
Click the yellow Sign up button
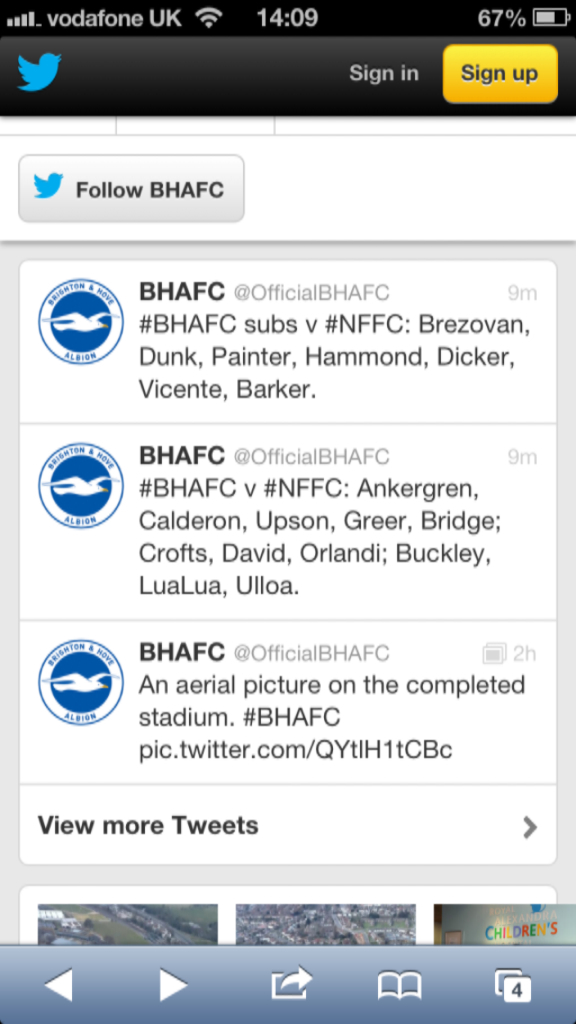[x=500, y=74]
